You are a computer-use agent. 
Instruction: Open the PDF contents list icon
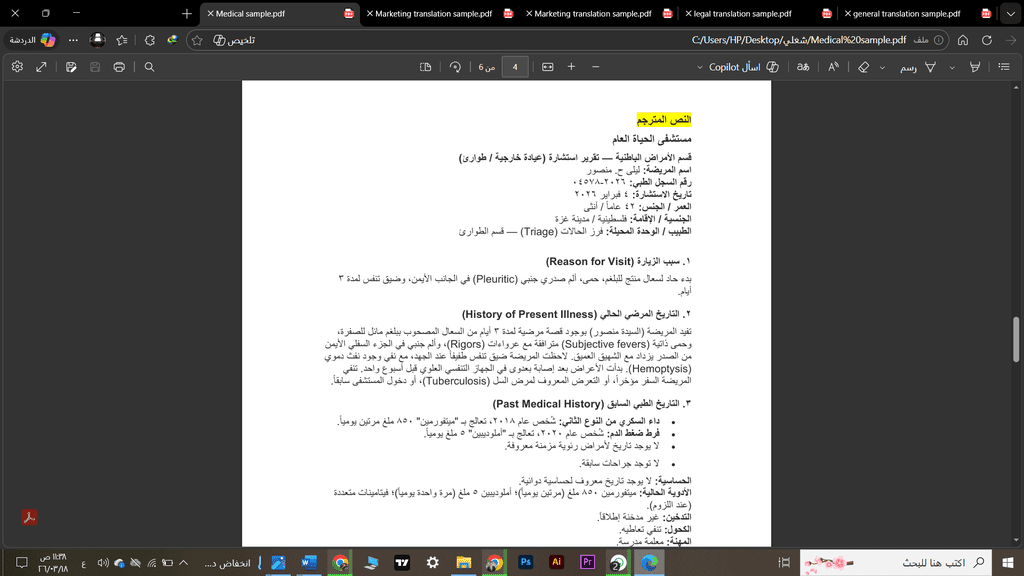point(1004,67)
